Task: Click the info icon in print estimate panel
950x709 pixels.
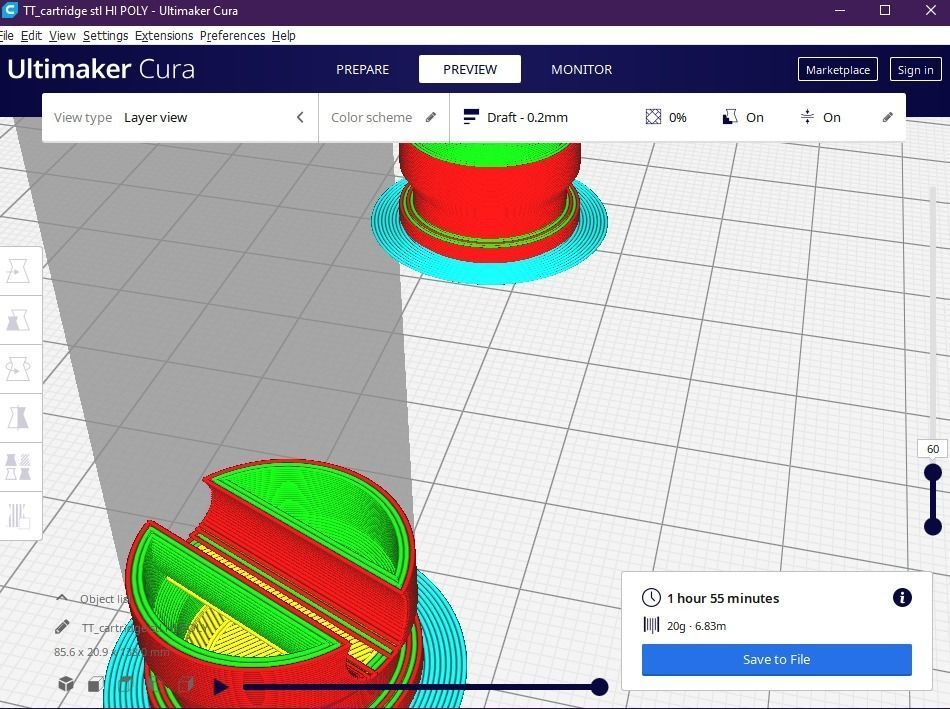Action: click(902, 597)
